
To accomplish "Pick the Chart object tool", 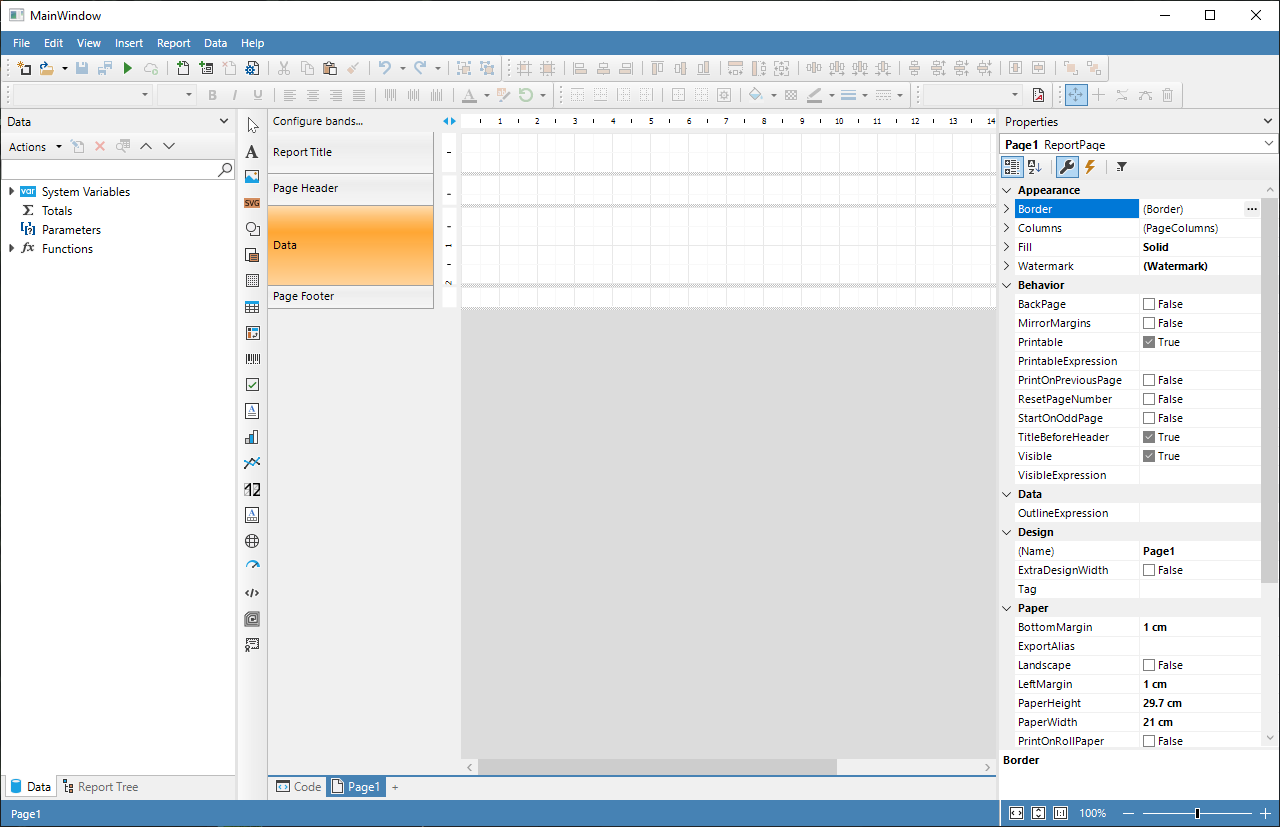I will pyautogui.click(x=252, y=437).
